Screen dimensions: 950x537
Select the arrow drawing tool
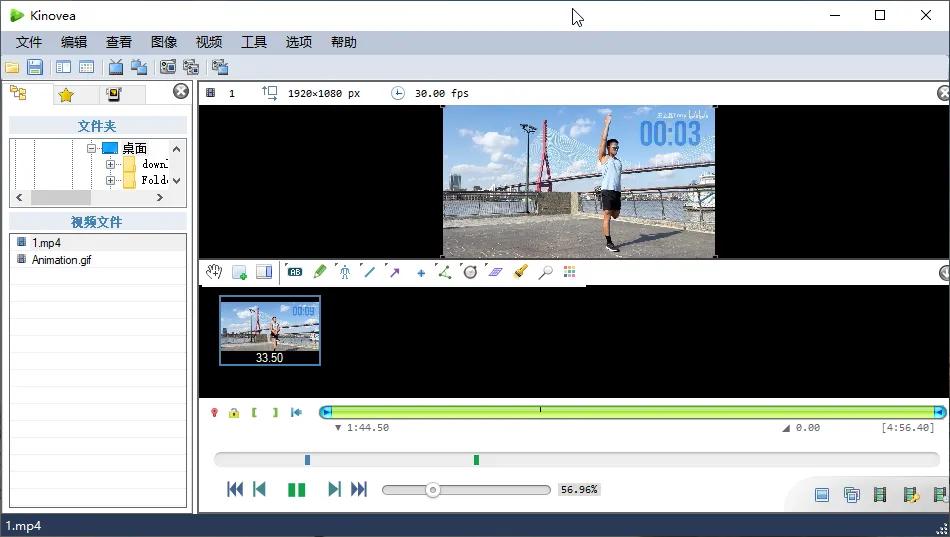[x=394, y=272]
